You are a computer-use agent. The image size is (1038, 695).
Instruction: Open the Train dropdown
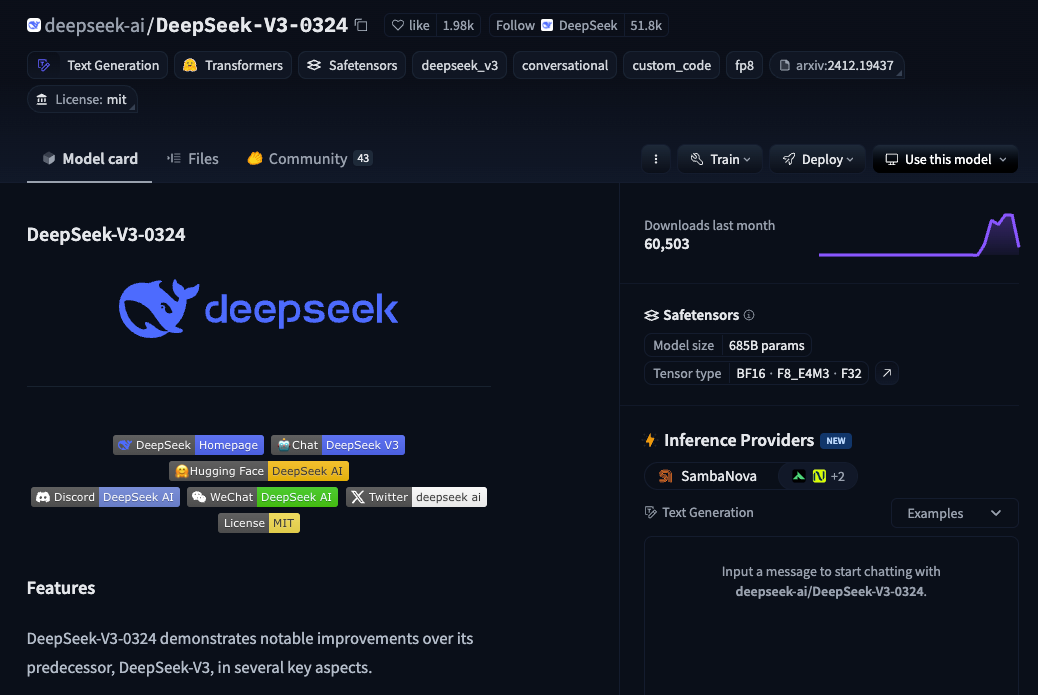click(x=720, y=158)
